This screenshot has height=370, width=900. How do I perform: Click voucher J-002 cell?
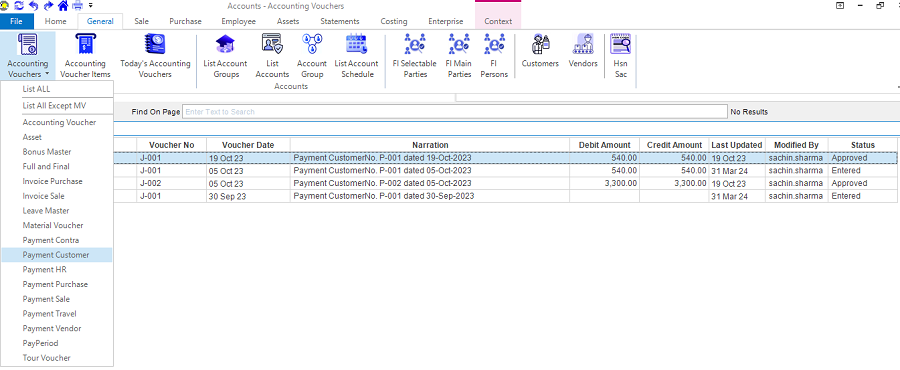(172, 184)
